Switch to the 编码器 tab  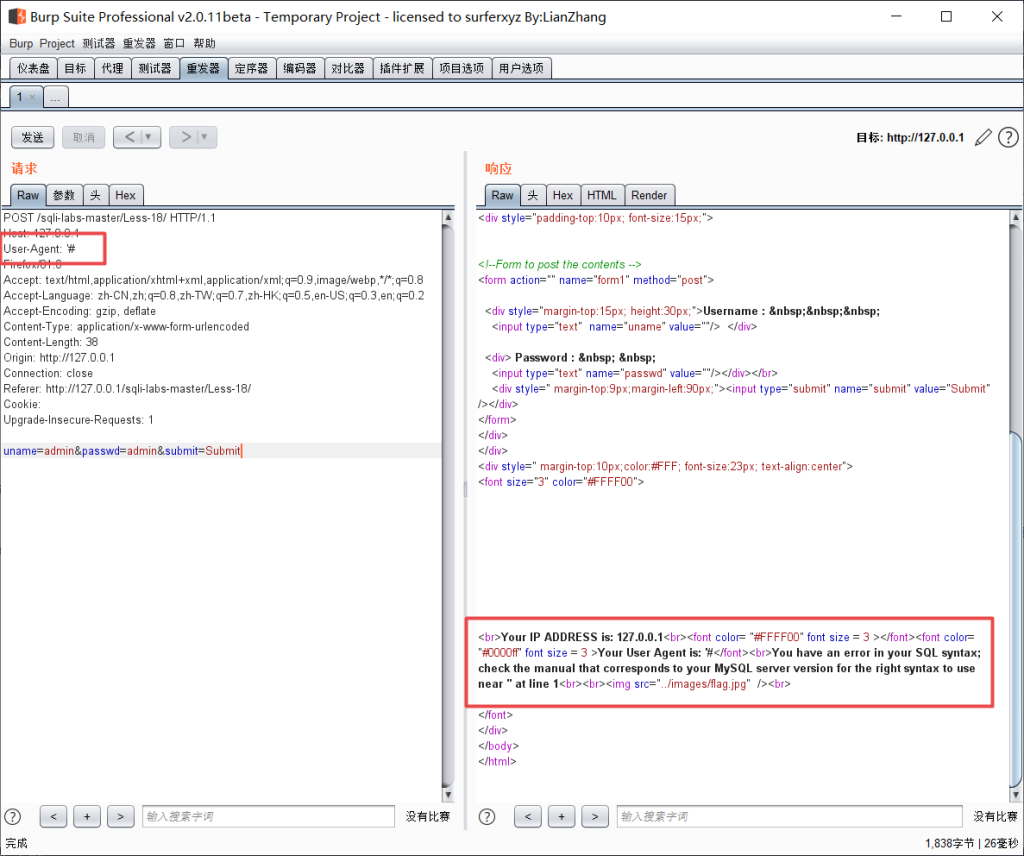click(300, 68)
